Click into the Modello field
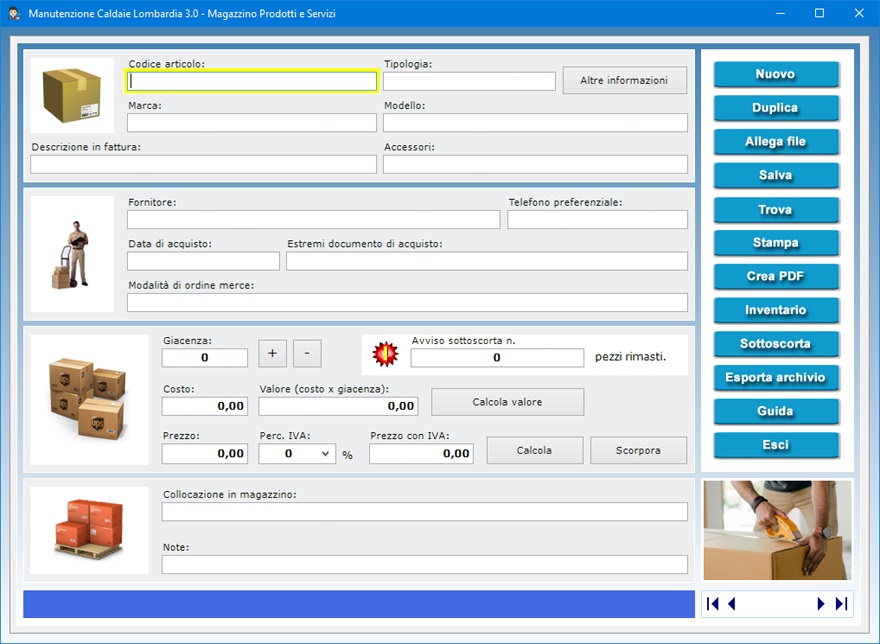880x644 pixels. (x=535, y=122)
